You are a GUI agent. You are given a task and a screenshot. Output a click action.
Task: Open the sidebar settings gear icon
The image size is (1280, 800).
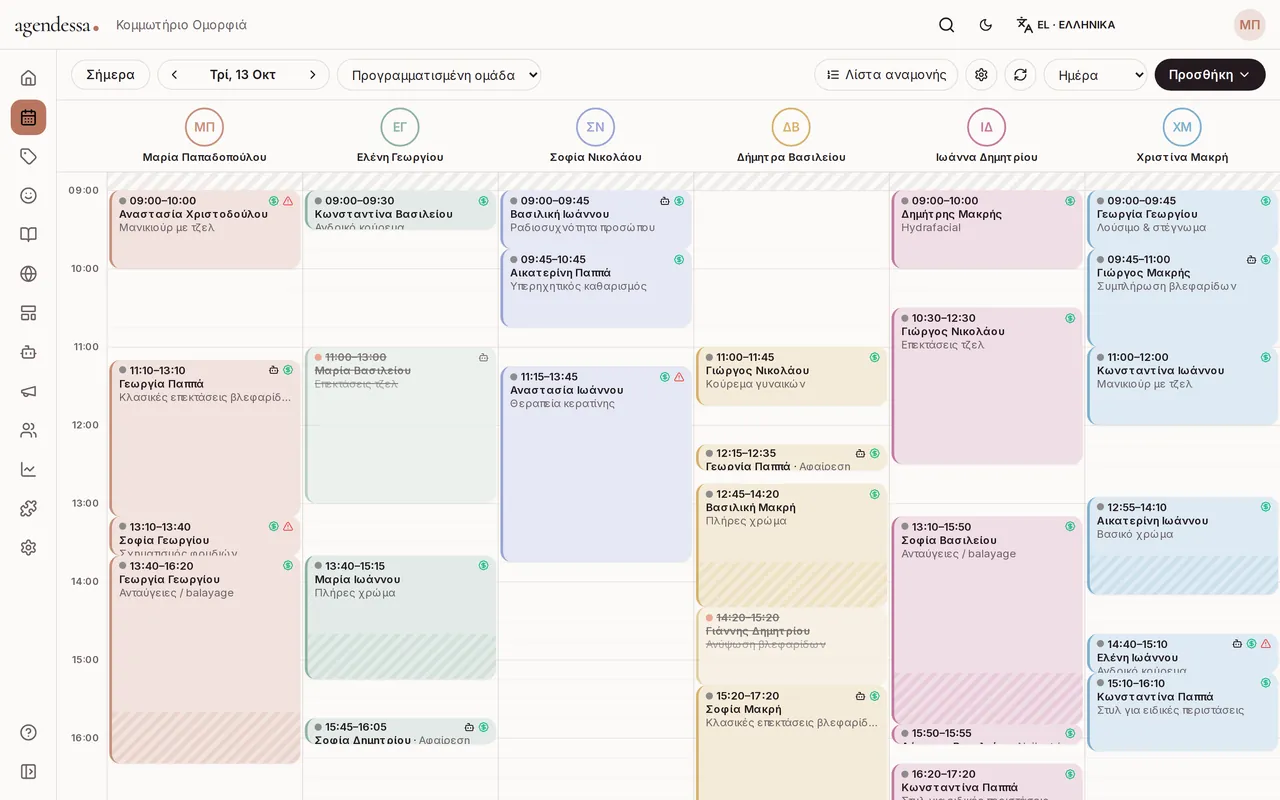[x=28, y=547]
